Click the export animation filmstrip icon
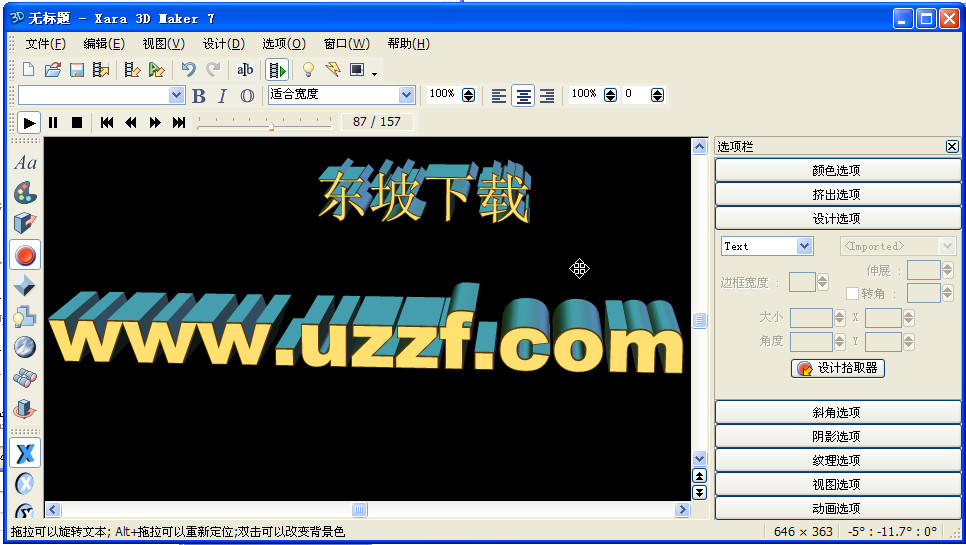Viewport: 966px width, 545px height. (132, 70)
